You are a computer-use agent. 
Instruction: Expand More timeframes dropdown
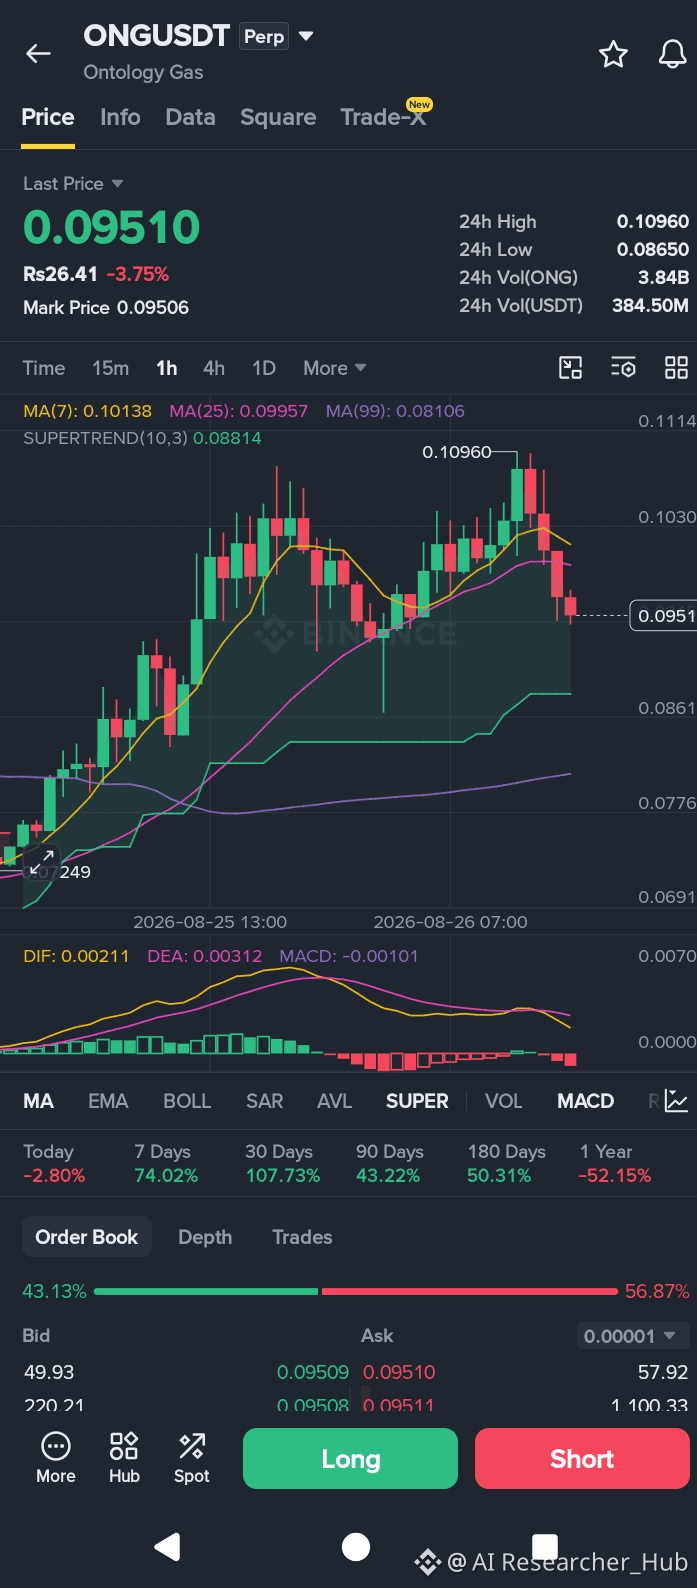click(334, 368)
